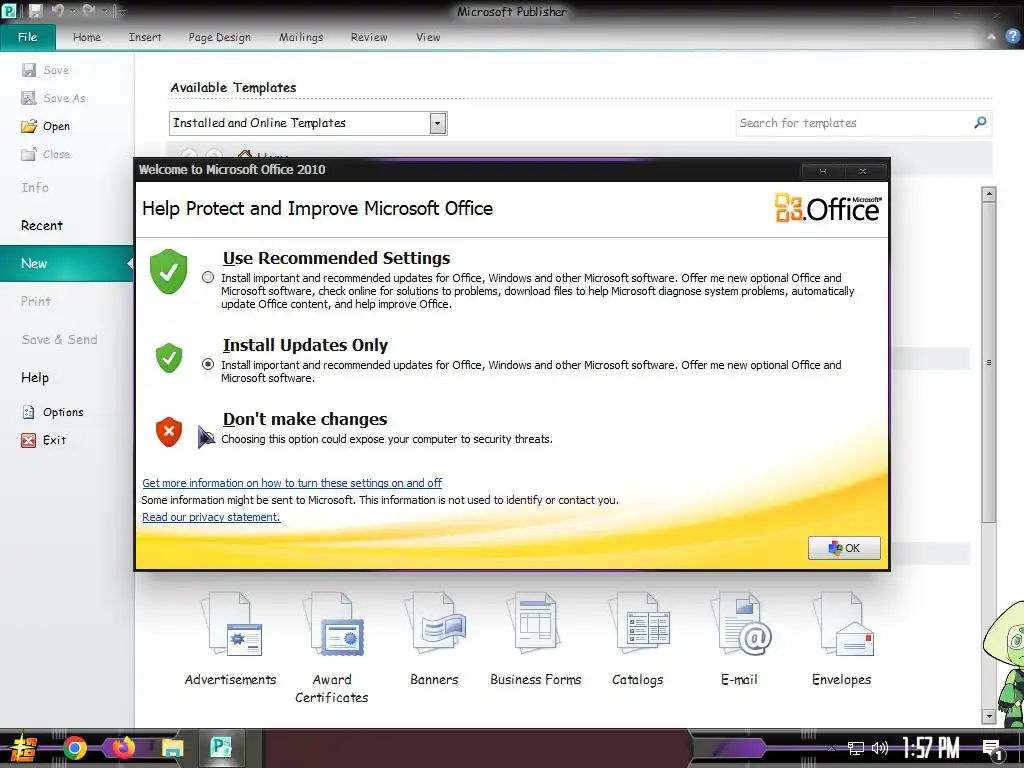Click the Publisher app icon in title bar
This screenshot has width=1024, height=768.
pyautogui.click(x=9, y=11)
